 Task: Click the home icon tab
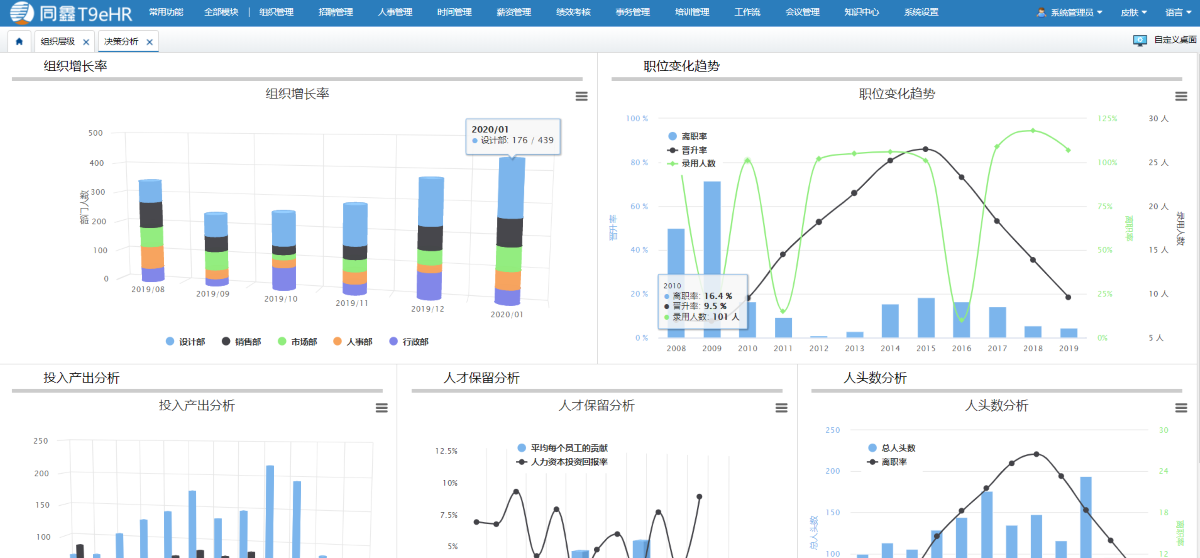coord(19,42)
